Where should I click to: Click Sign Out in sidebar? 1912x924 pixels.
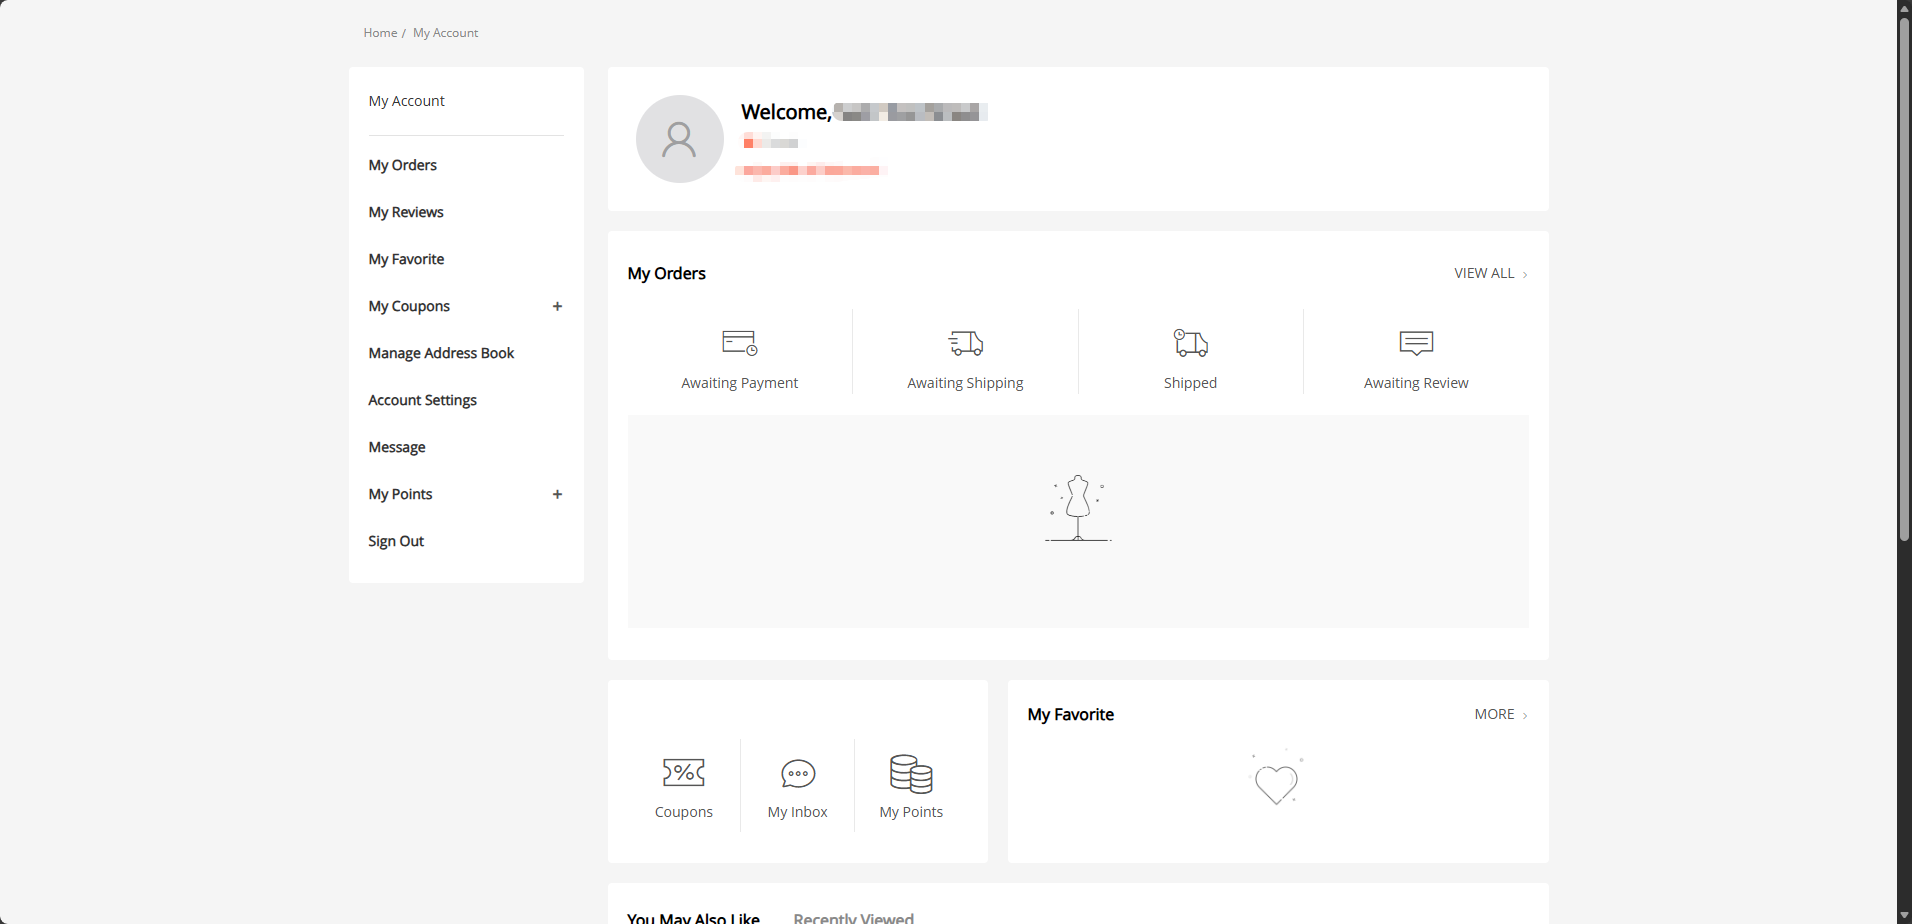[x=396, y=541]
